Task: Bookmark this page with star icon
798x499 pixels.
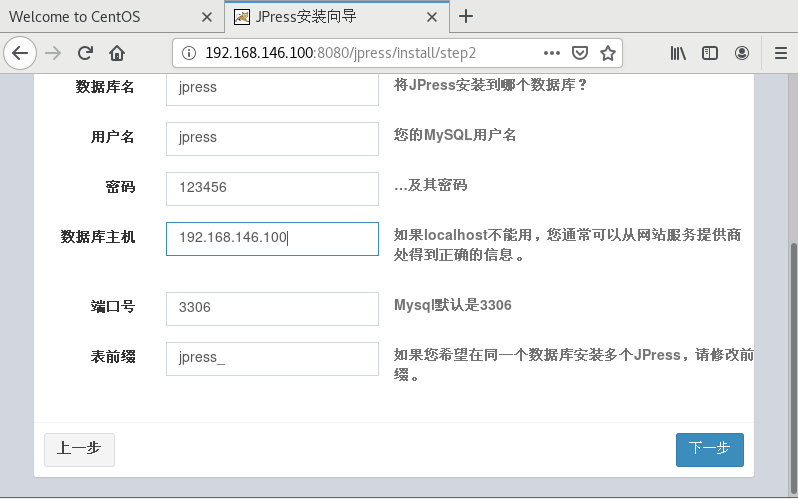Action: (x=608, y=53)
